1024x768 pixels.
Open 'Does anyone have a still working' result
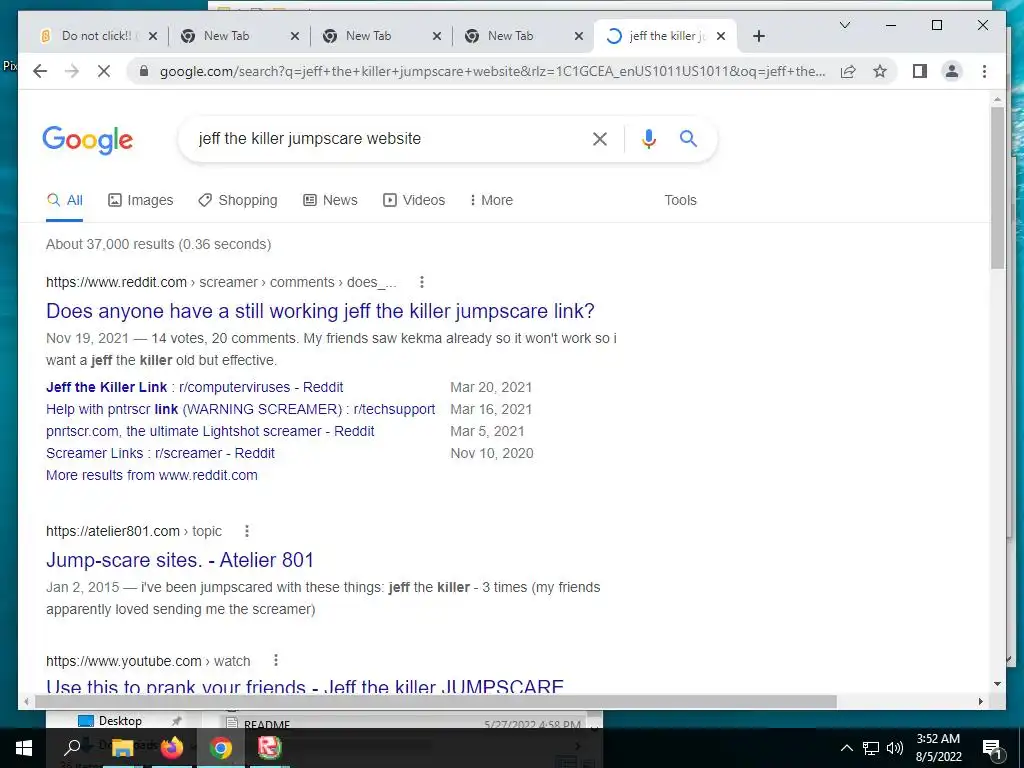[320, 311]
